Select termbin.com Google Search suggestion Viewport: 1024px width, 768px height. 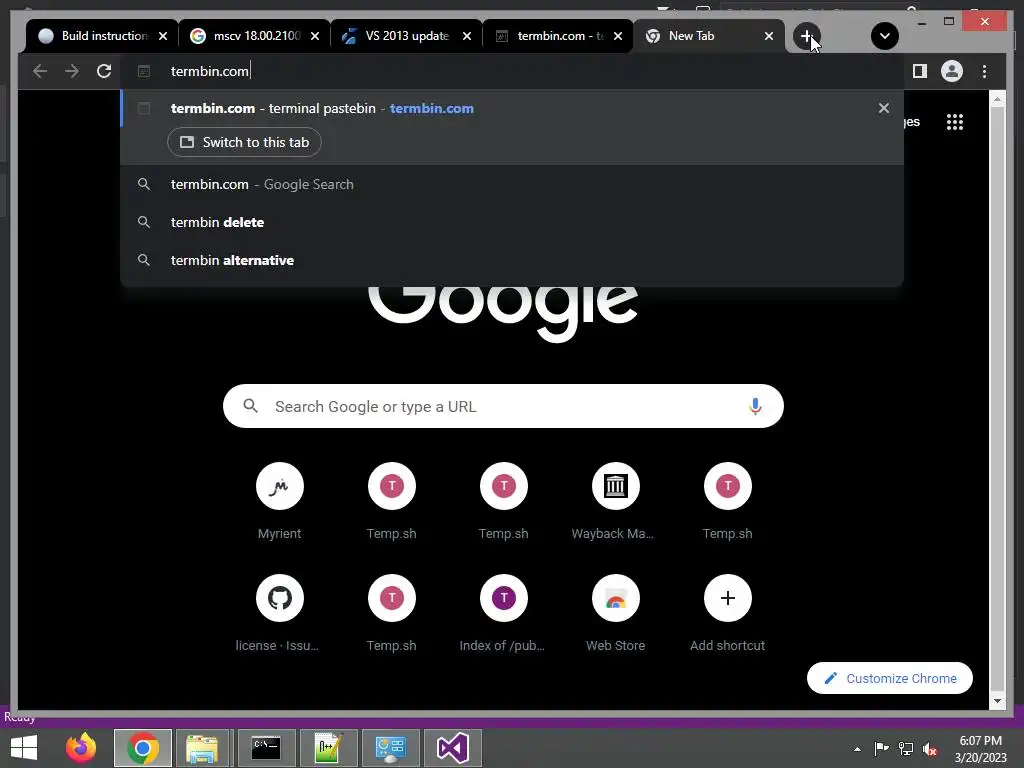point(512,184)
